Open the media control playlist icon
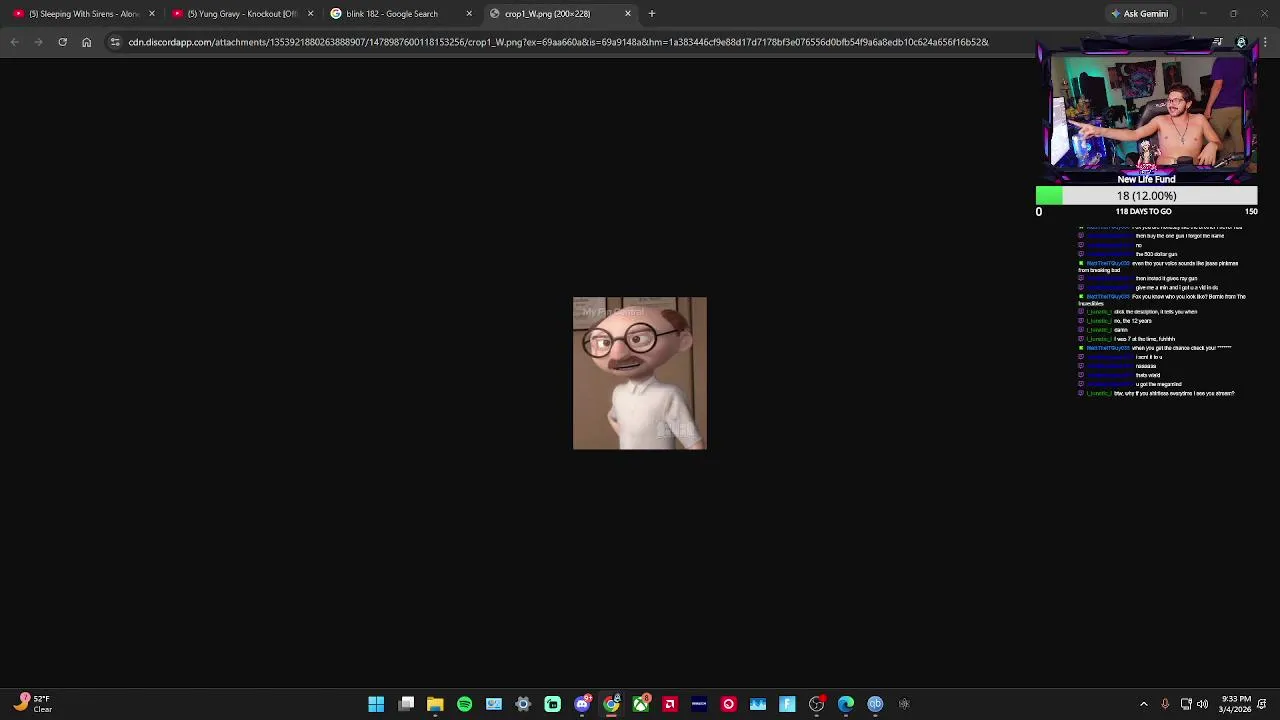This screenshot has height=720, width=1280. coord(1217,42)
